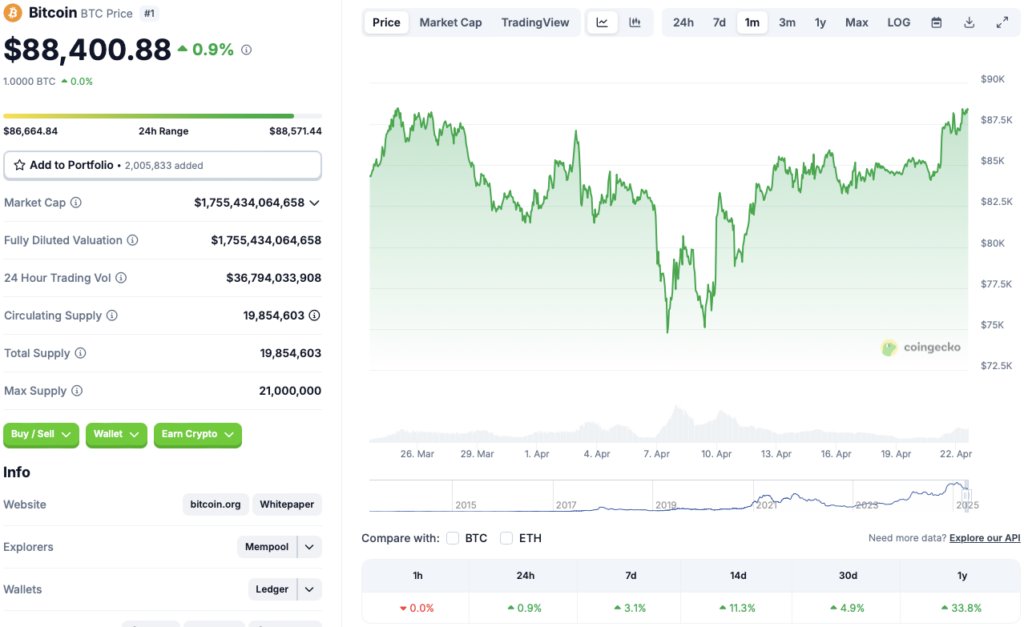
Task: Toggle logarithmic scale with LOG
Action: point(897,21)
